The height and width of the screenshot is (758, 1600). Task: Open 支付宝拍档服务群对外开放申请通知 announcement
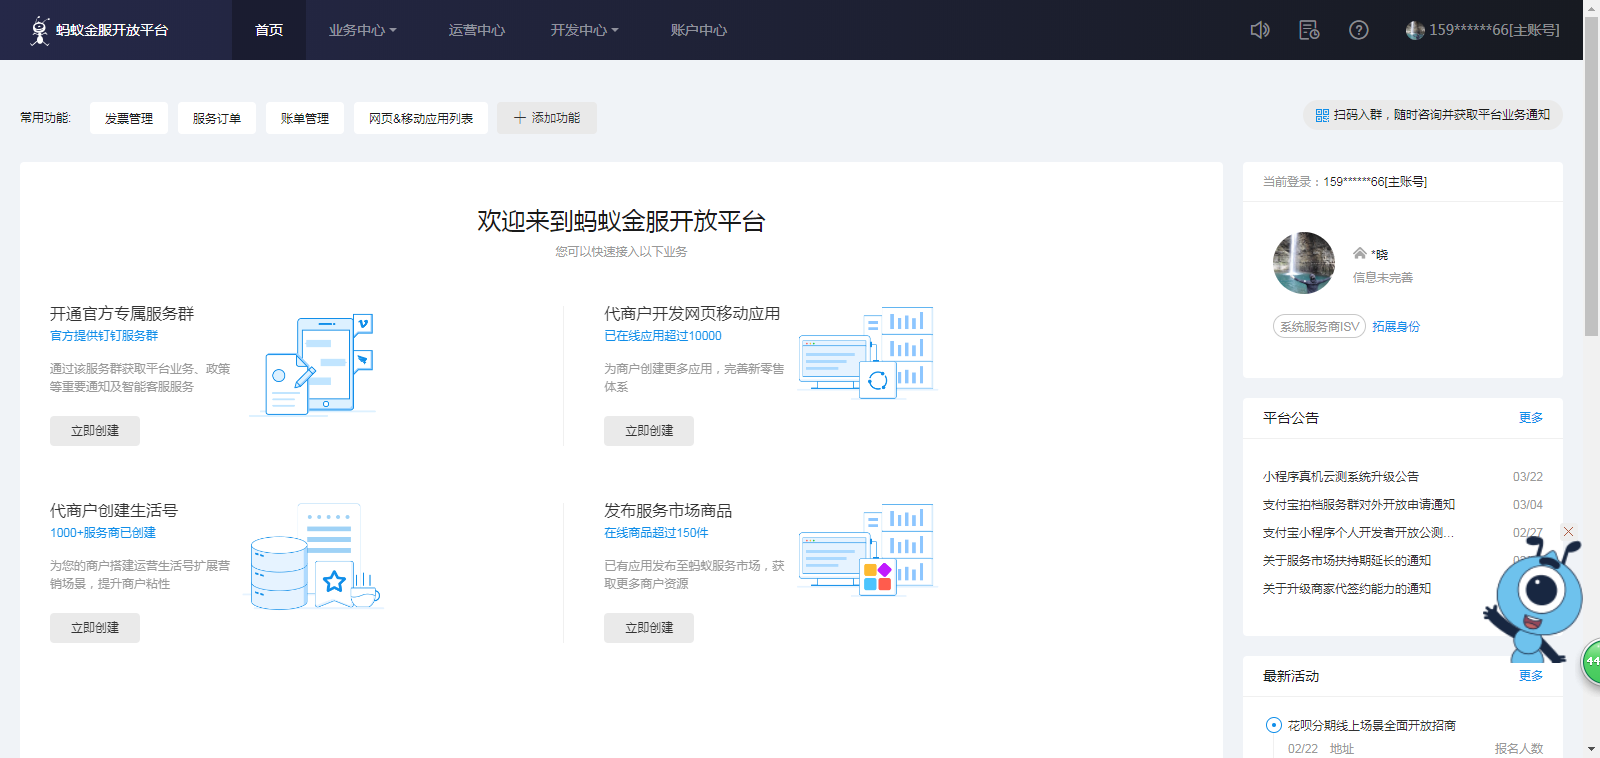(x=1359, y=505)
